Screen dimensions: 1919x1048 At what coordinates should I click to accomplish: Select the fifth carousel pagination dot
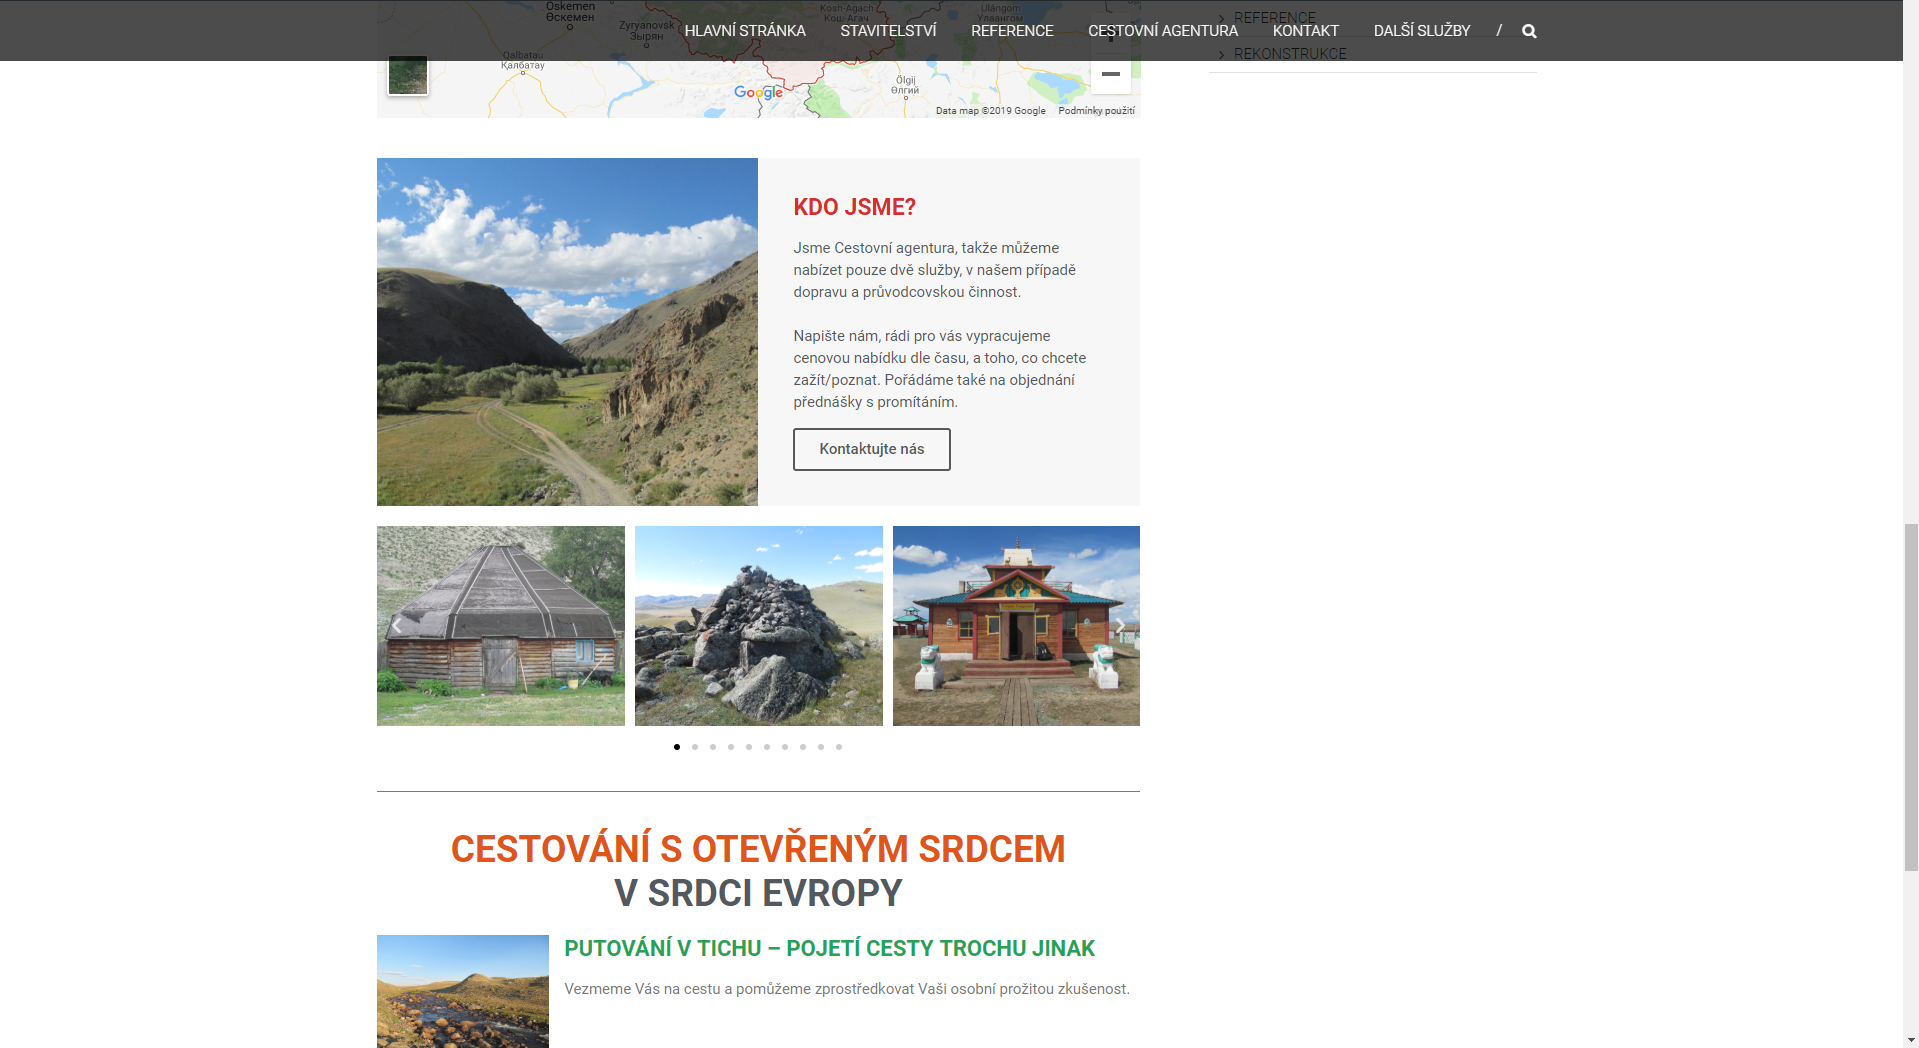pos(749,747)
